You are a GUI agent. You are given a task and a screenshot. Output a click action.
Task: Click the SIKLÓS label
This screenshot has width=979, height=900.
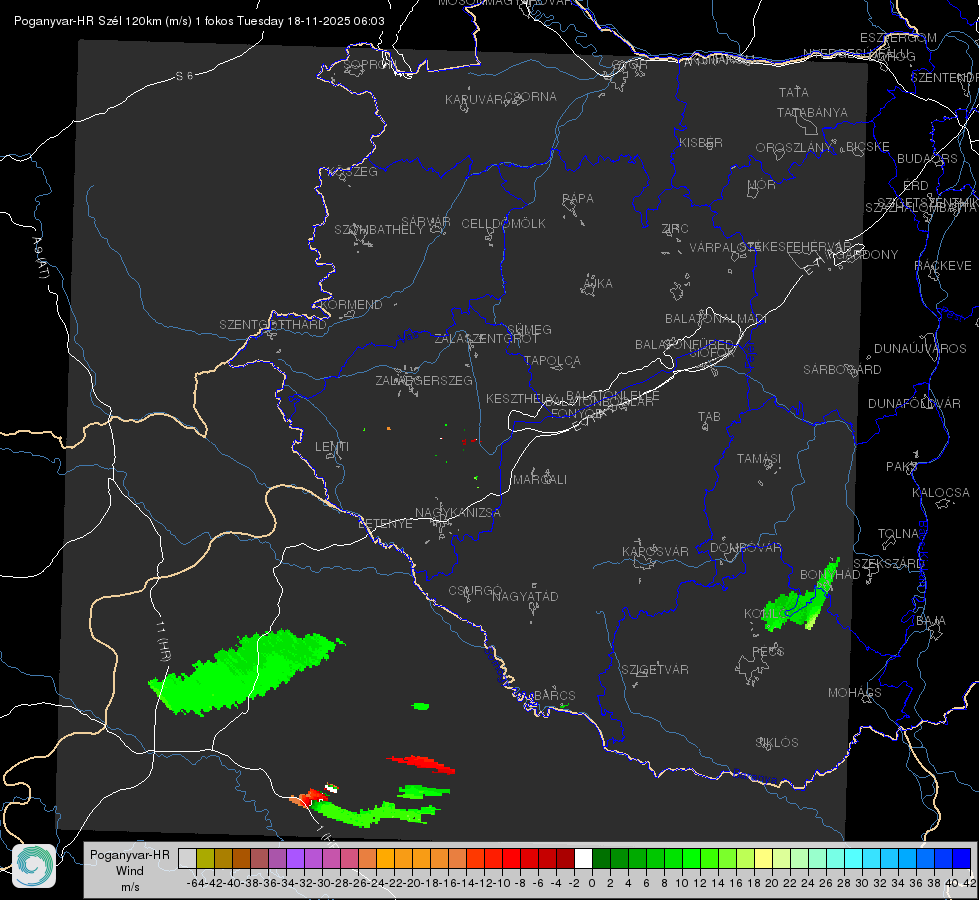click(x=777, y=743)
